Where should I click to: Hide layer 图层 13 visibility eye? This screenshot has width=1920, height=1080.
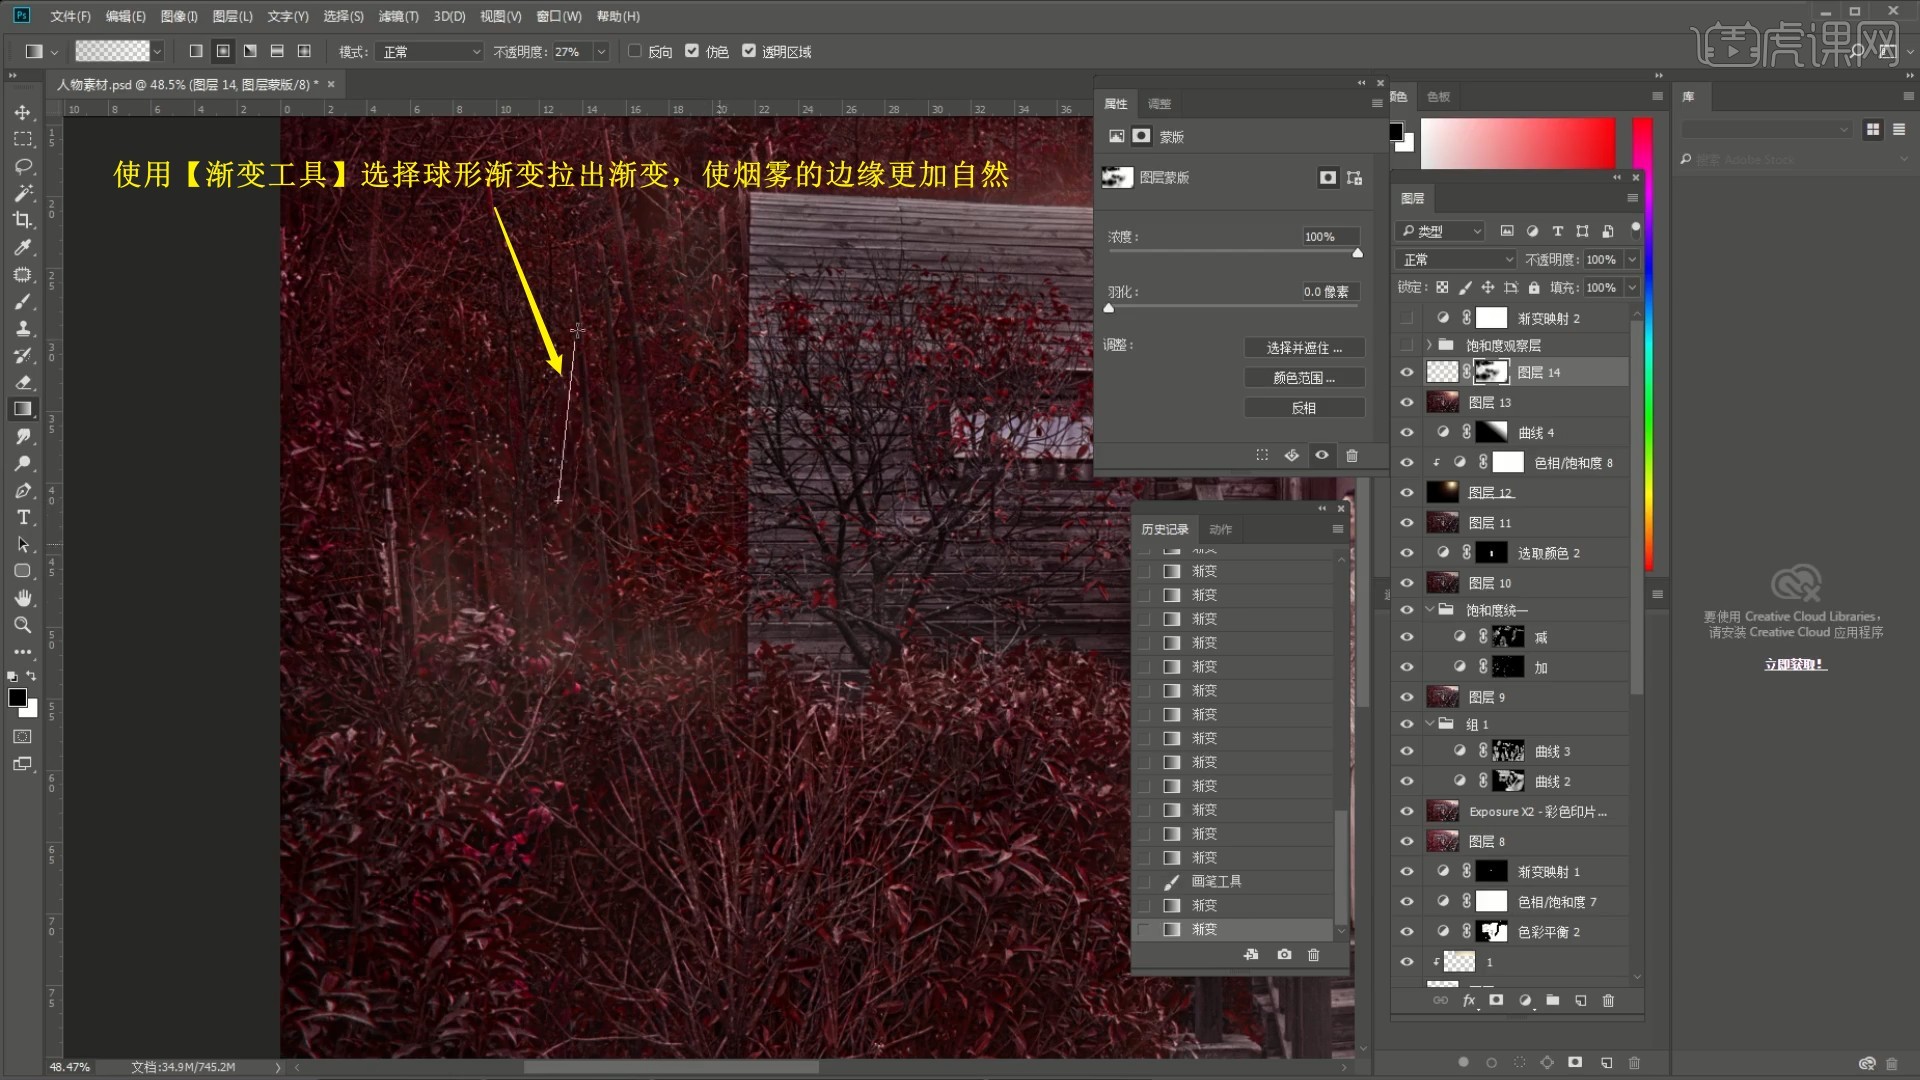[1407, 402]
